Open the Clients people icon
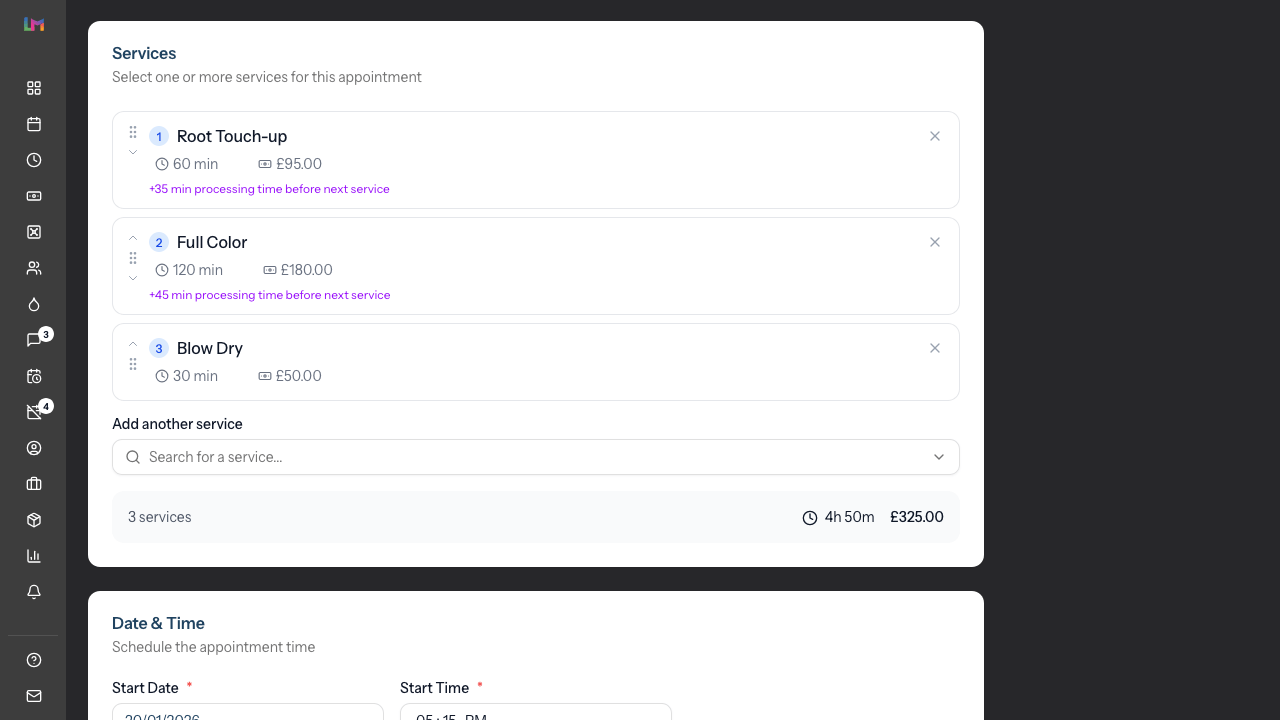1280x720 pixels. click(33, 268)
